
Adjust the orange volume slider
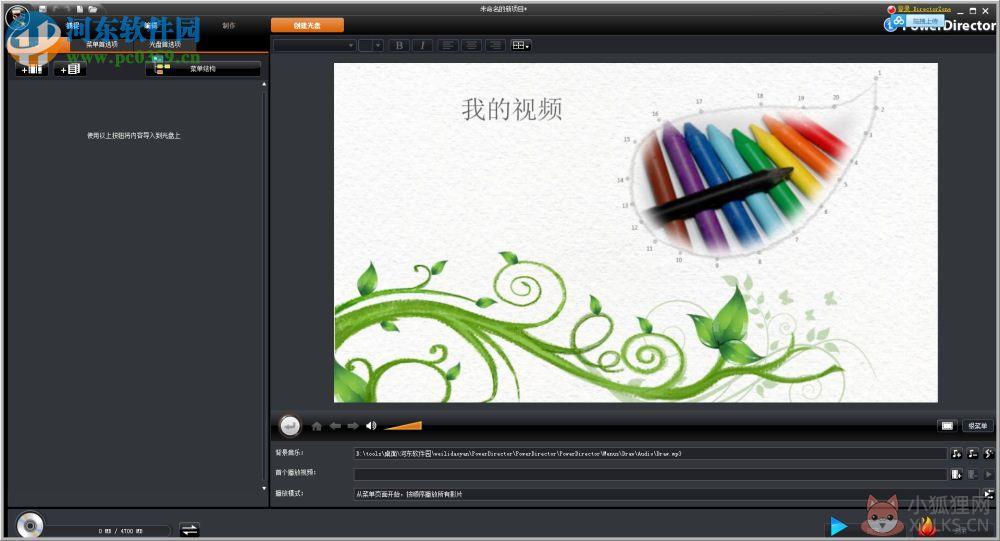click(x=402, y=426)
